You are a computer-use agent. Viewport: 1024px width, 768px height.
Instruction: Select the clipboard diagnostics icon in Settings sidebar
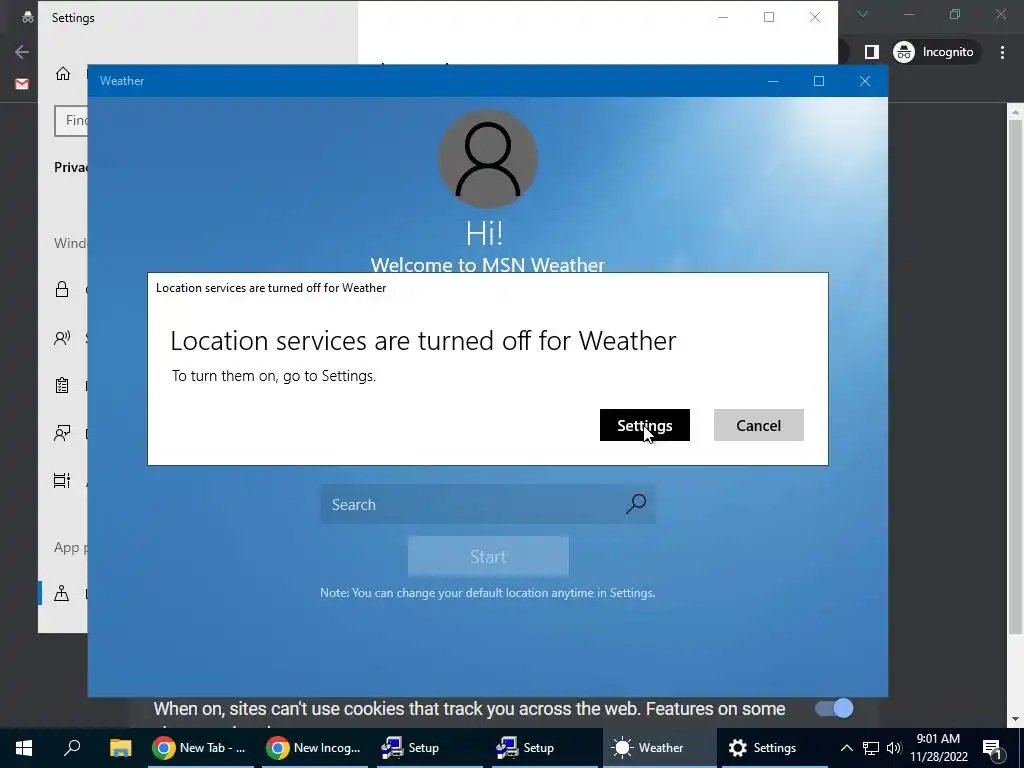pyautogui.click(x=62, y=385)
